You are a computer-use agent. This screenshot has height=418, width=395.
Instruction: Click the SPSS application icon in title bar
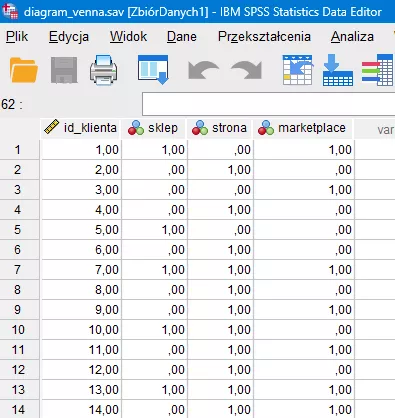(10, 11)
